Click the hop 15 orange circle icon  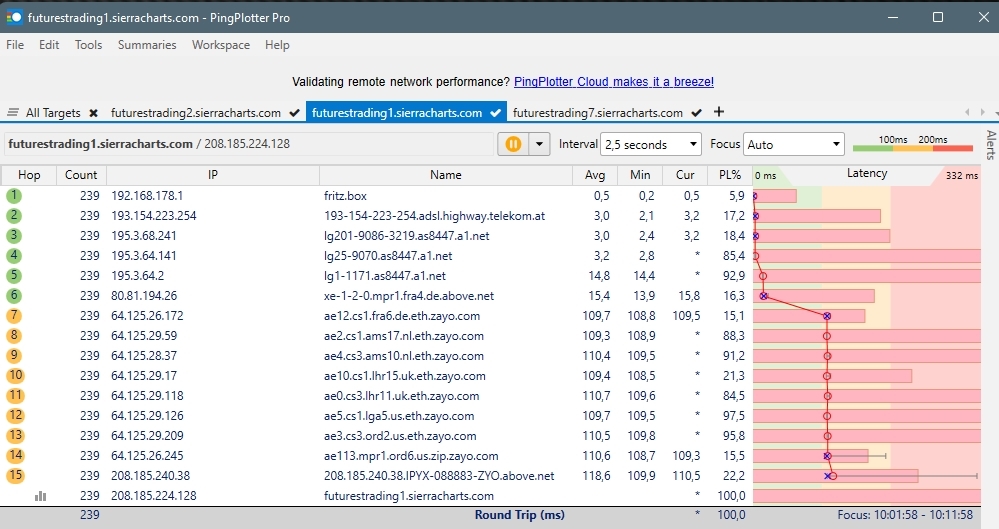(x=15, y=475)
